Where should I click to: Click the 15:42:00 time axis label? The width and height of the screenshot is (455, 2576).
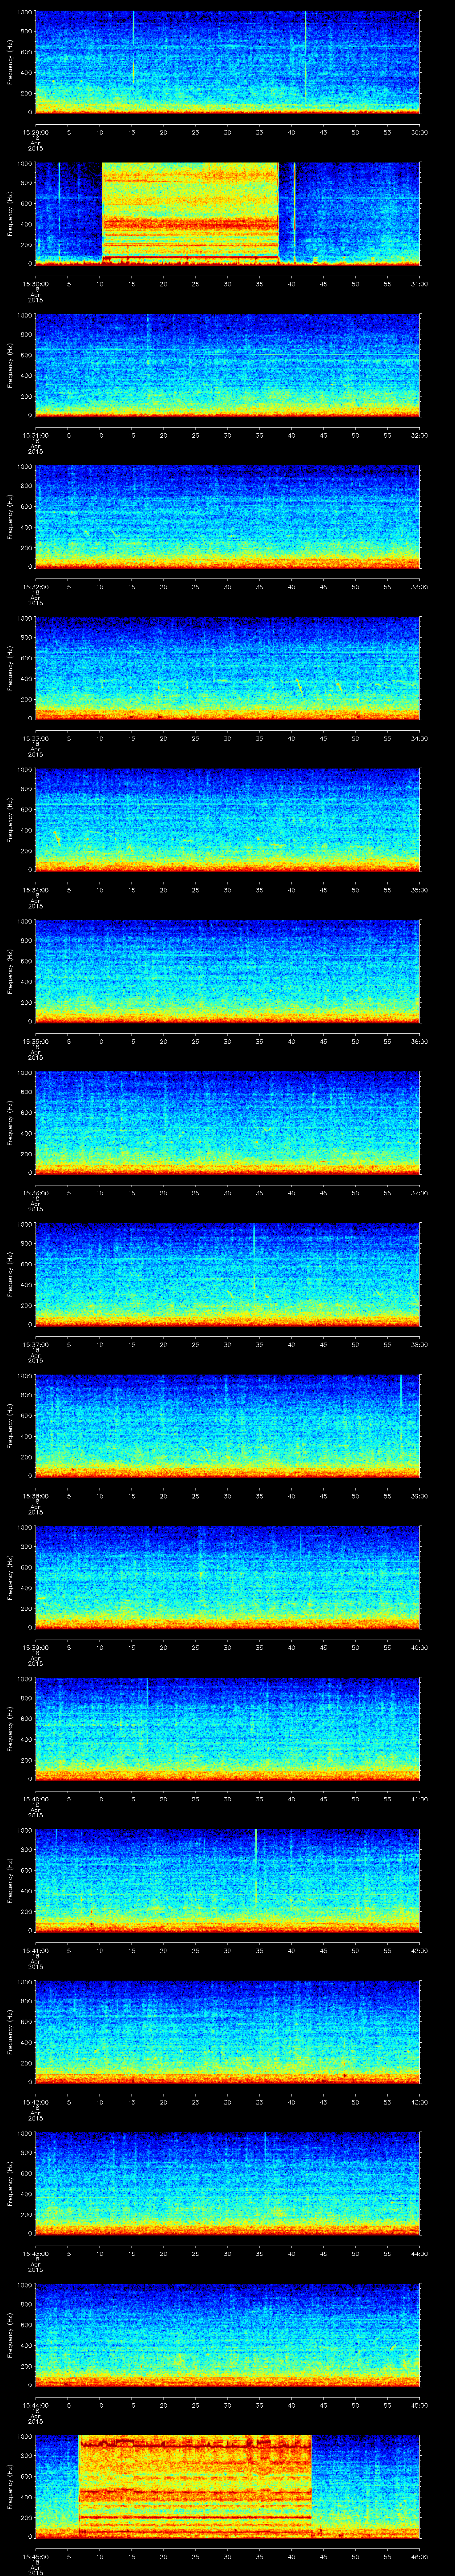pos(35,2101)
